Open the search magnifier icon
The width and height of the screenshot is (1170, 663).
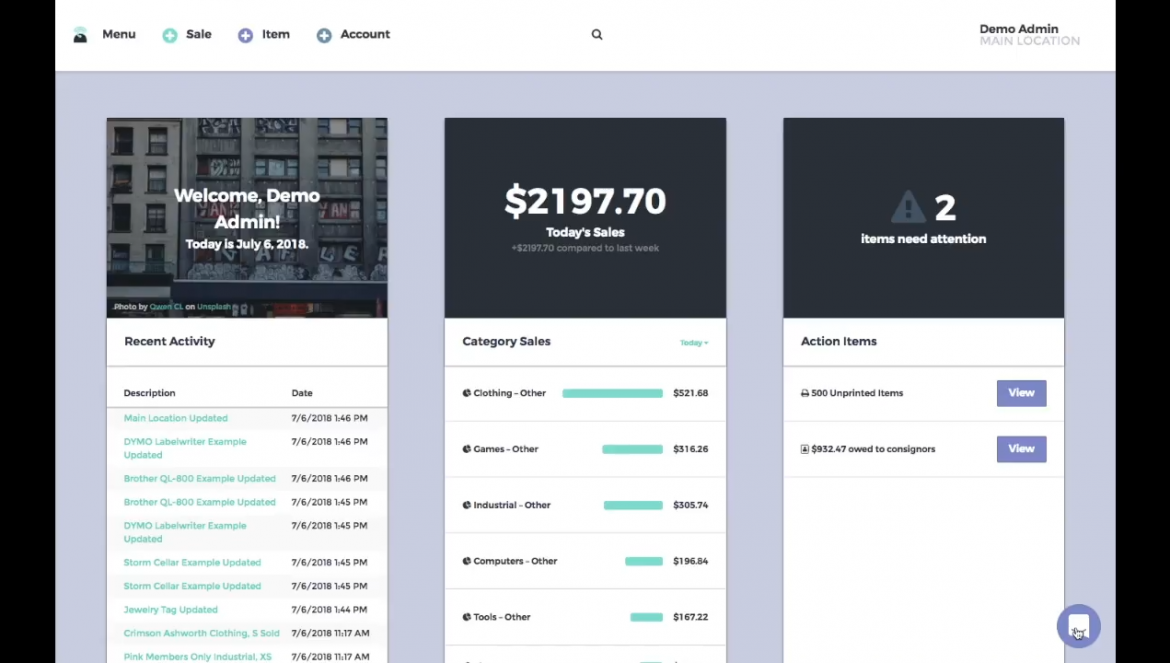coord(597,34)
